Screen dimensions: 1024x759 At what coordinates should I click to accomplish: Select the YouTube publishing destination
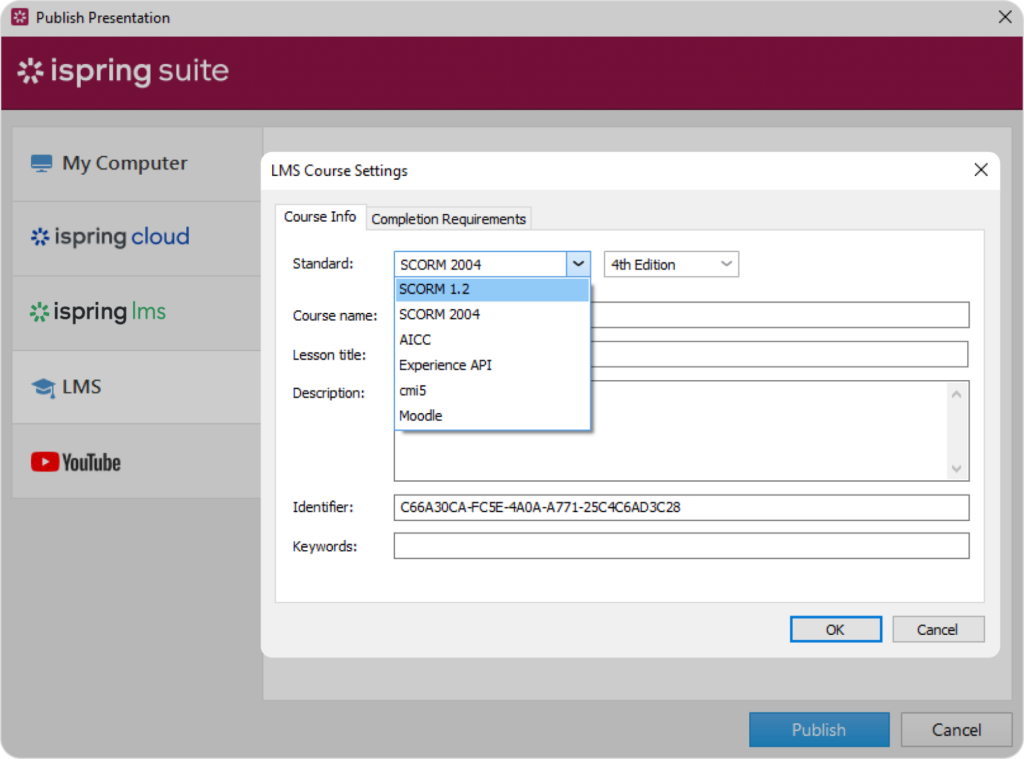137,462
